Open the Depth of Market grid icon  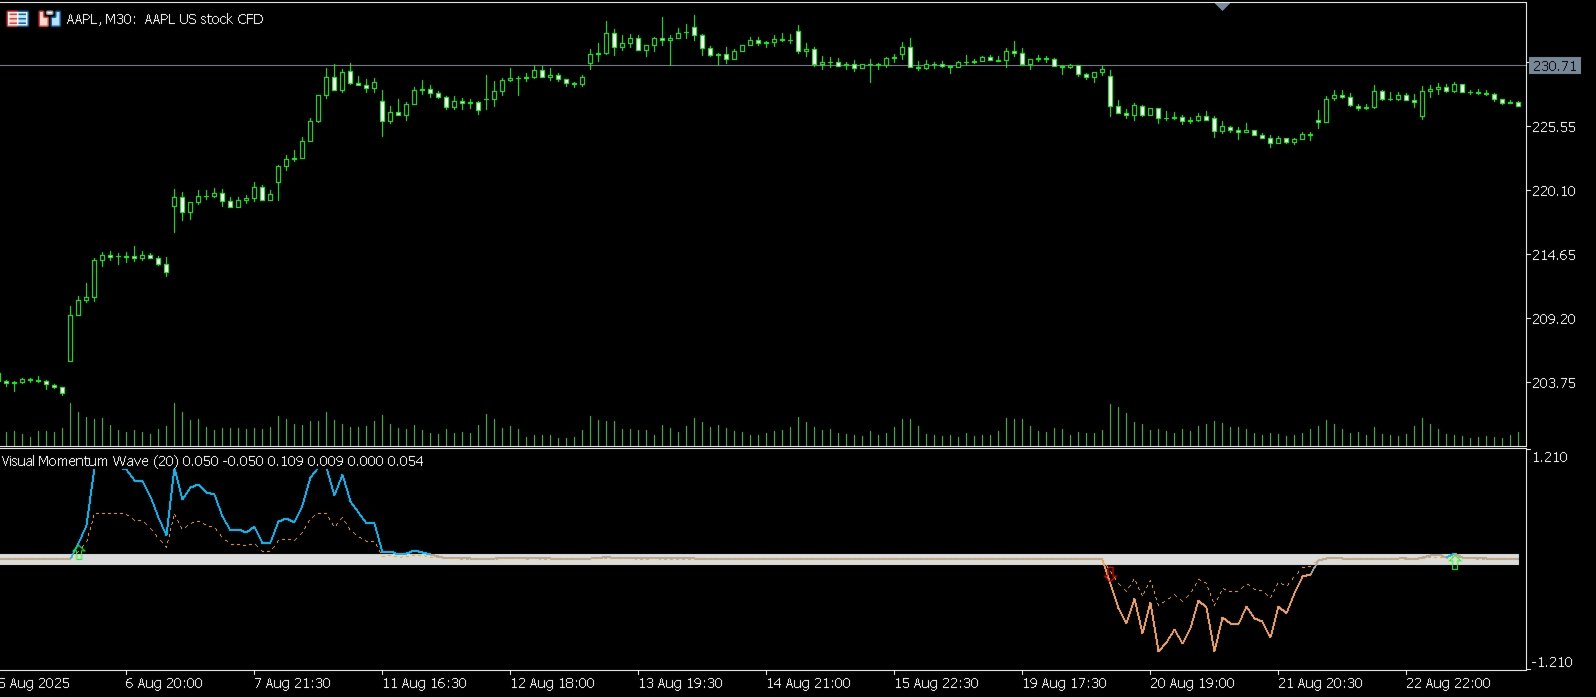17,19
